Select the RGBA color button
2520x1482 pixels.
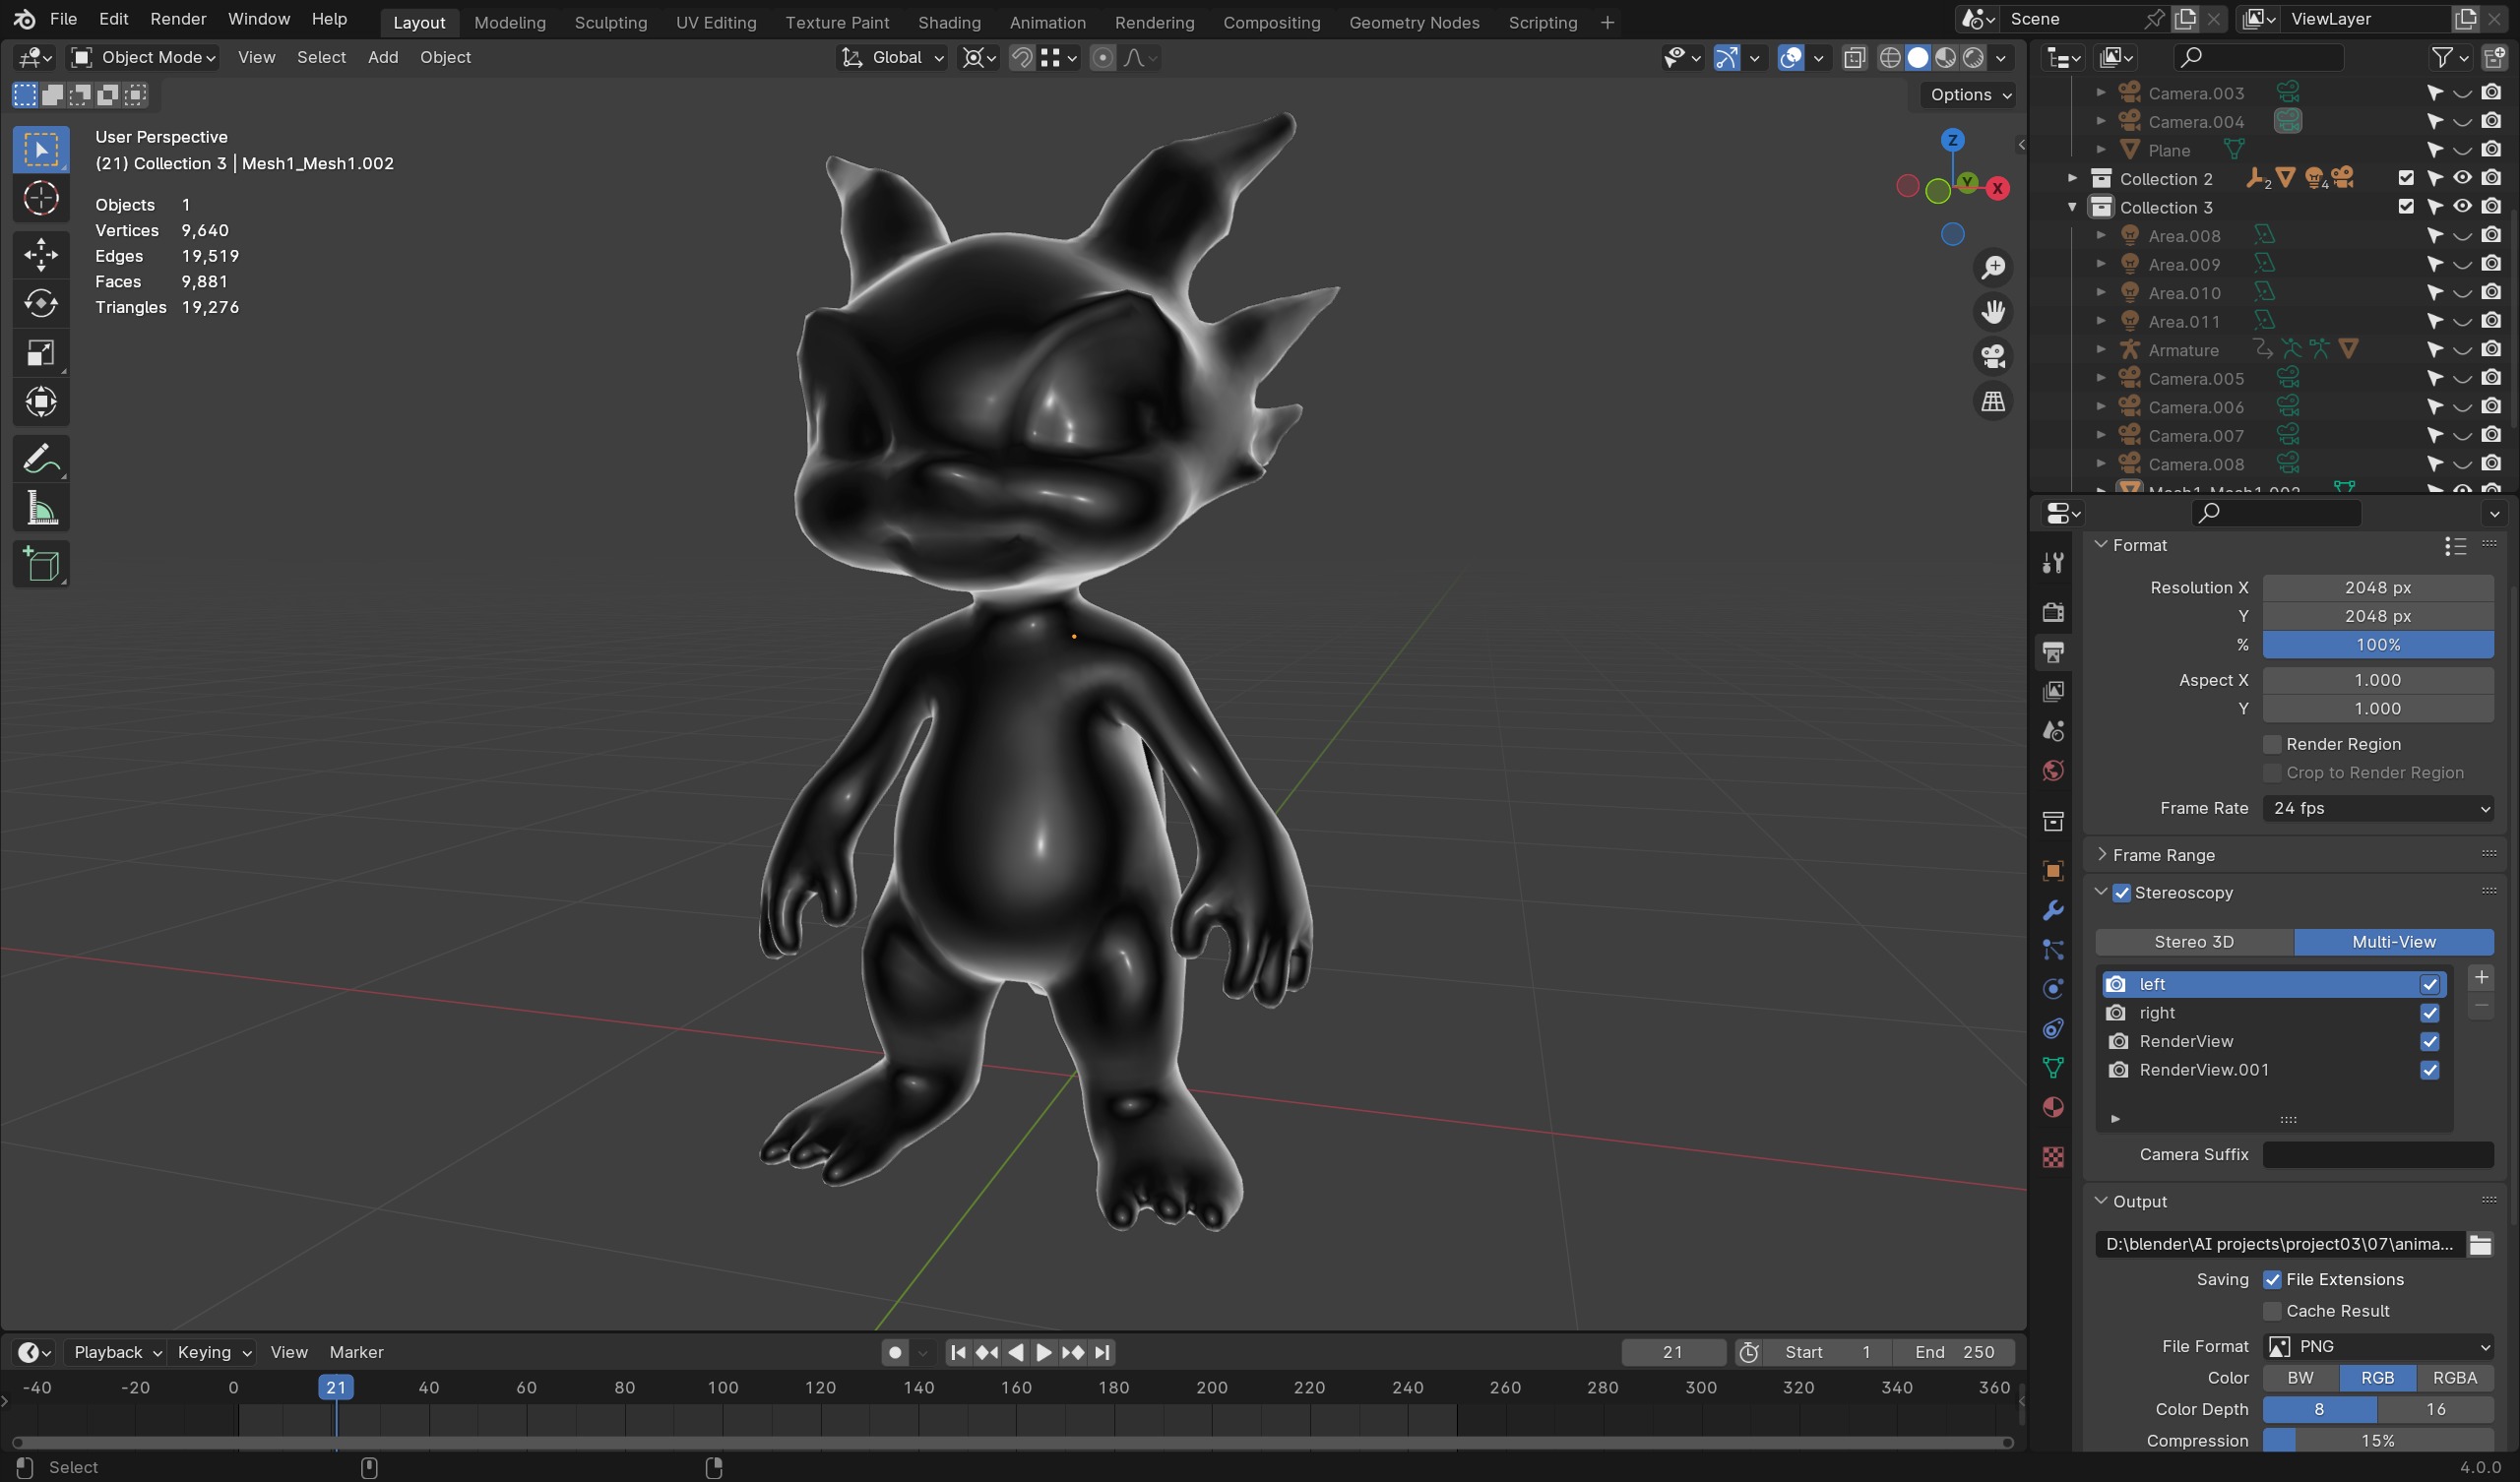pyautogui.click(x=2455, y=1378)
